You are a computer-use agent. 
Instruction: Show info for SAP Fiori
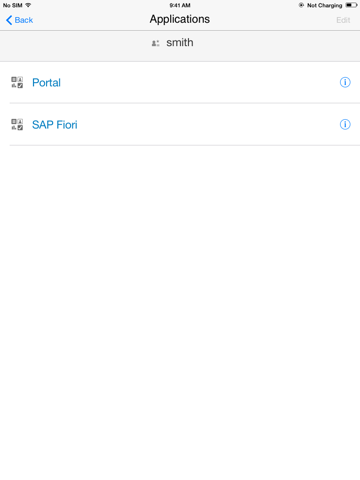tap(345, 124)
